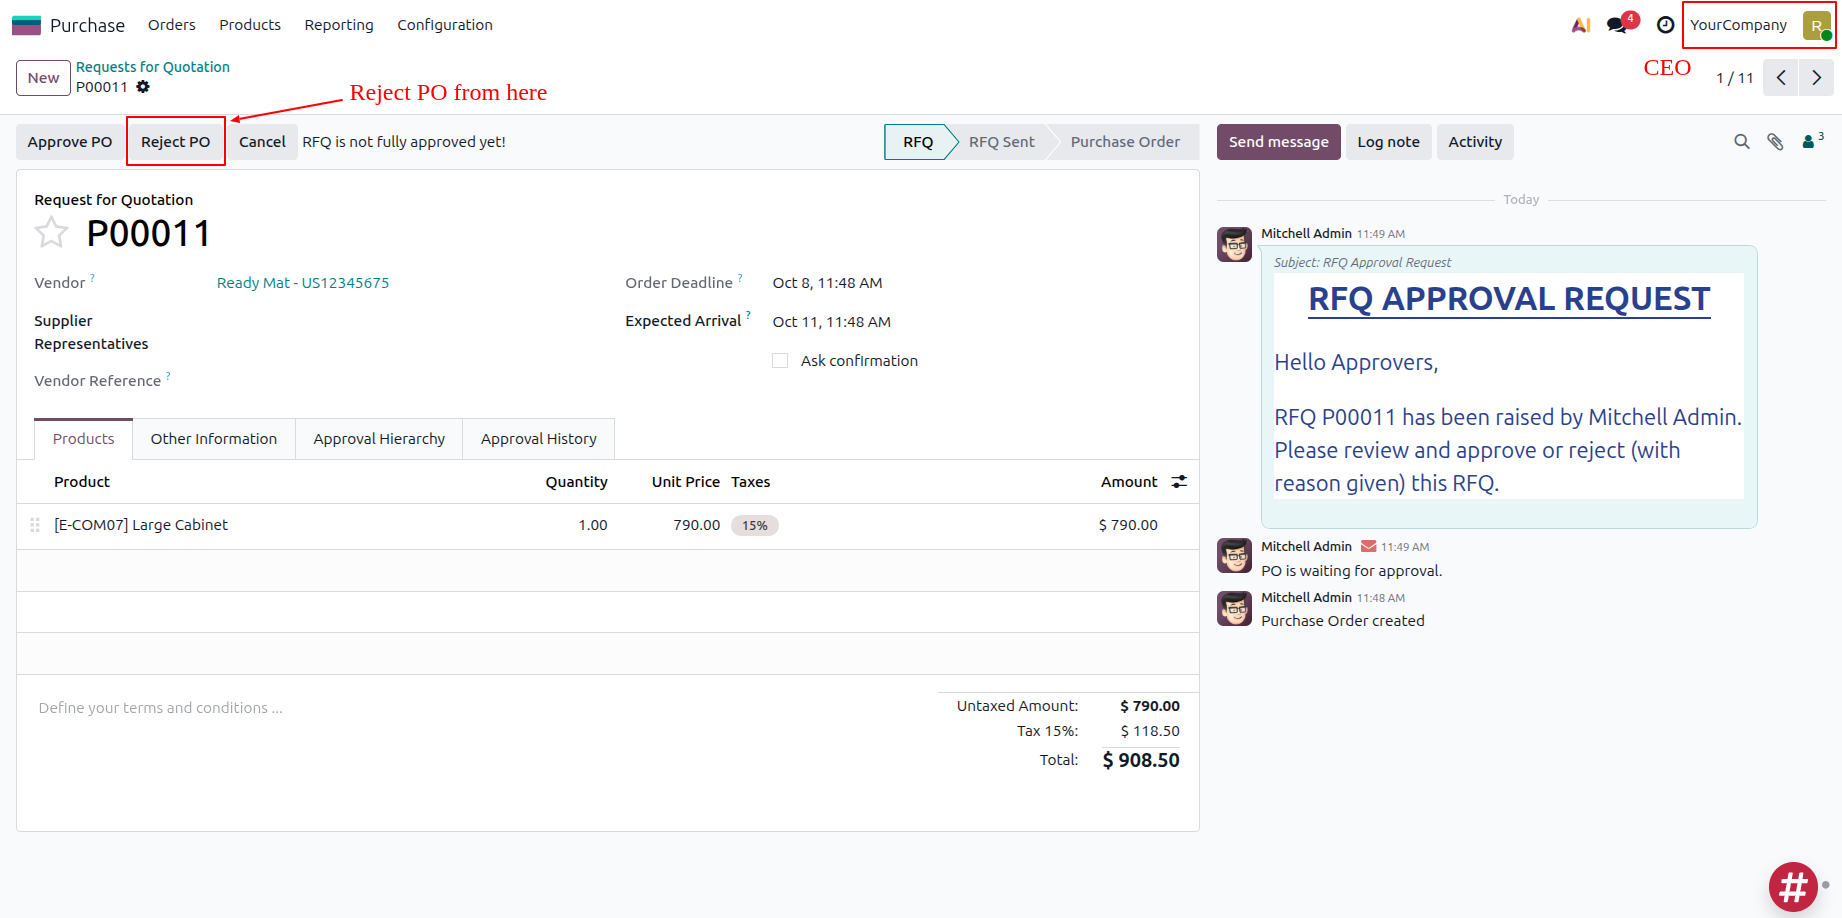Open column options toggle in product table
Screen dimensions: 1842x918
(x=1179, y=482)
